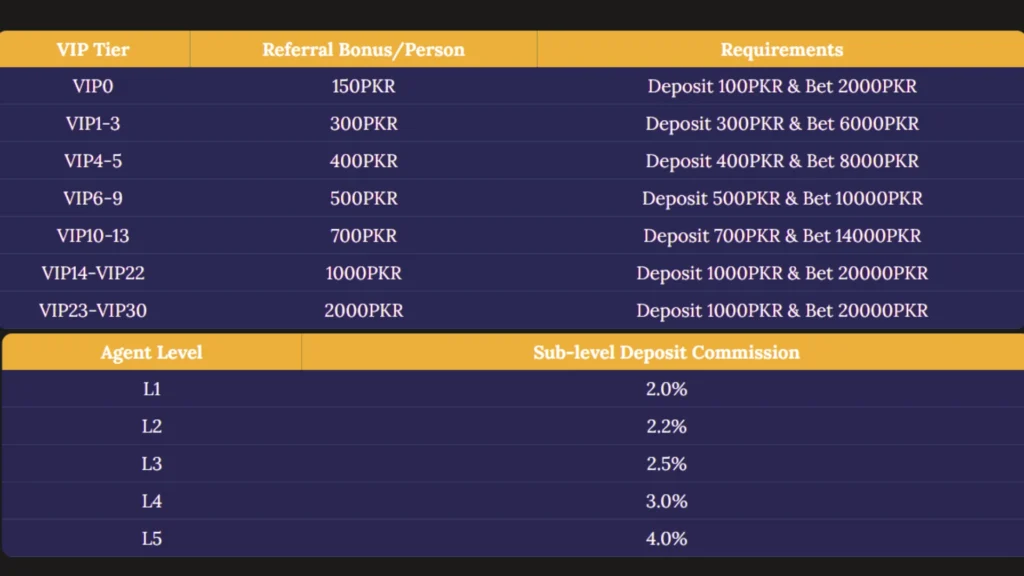This screenshot has width=1024, height=576.
Task: Click the VIP4-5 tier cell
Action: coord(93,161)
